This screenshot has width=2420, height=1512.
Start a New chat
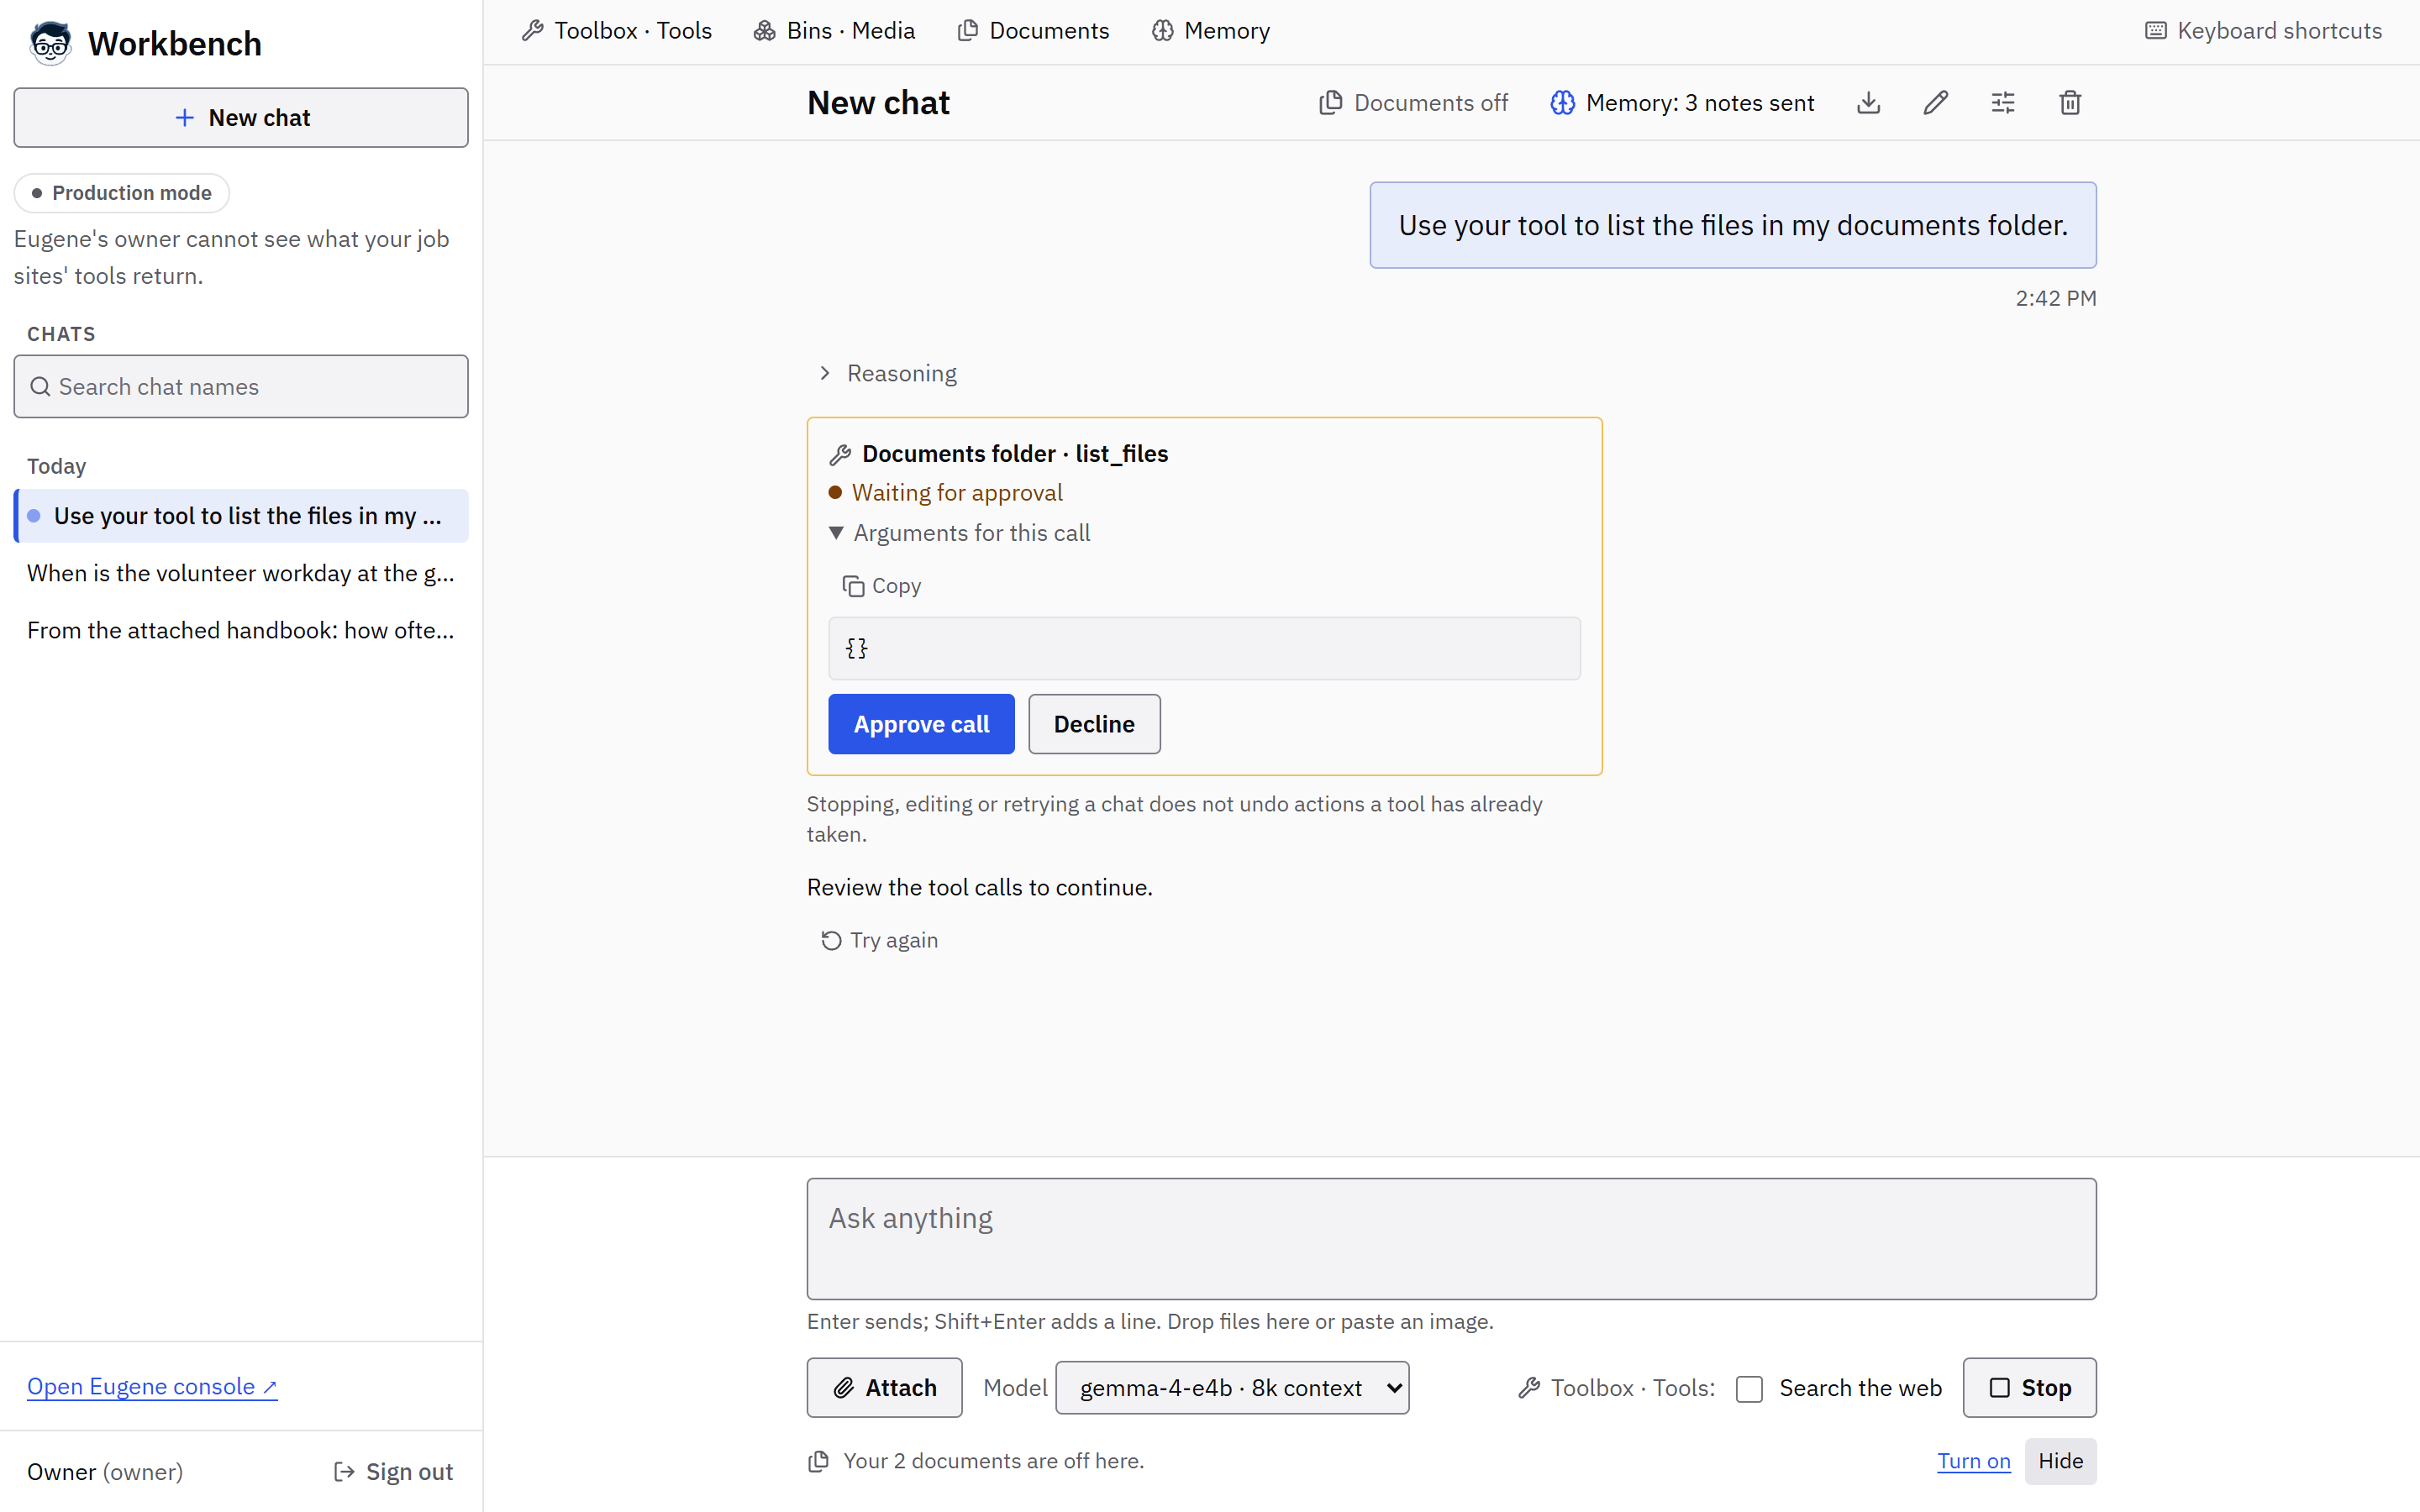pyautogui.click(x=241, y=118)
